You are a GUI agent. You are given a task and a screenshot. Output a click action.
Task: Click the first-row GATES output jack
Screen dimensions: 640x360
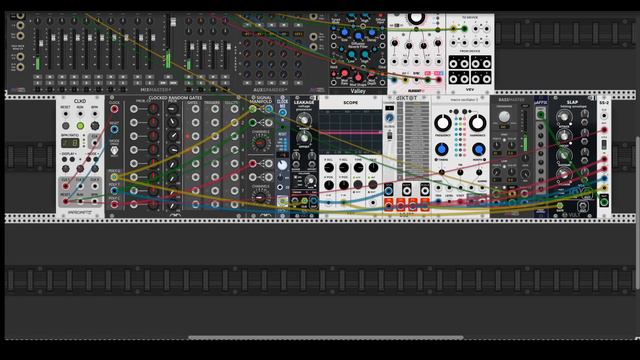(x=196, y=109)
